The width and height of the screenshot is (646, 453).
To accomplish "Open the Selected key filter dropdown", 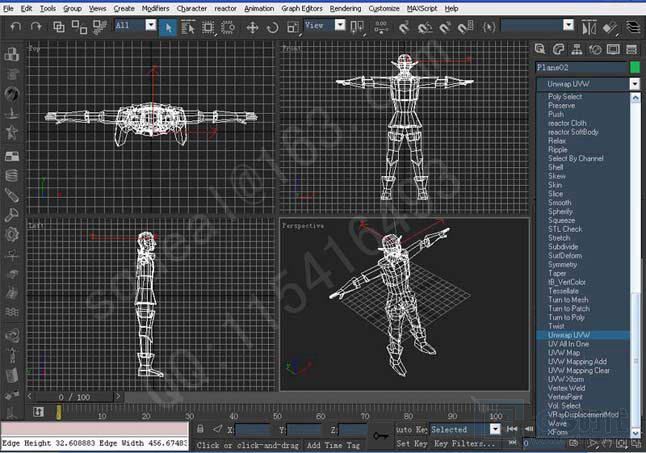I will [x=495, y=430].
